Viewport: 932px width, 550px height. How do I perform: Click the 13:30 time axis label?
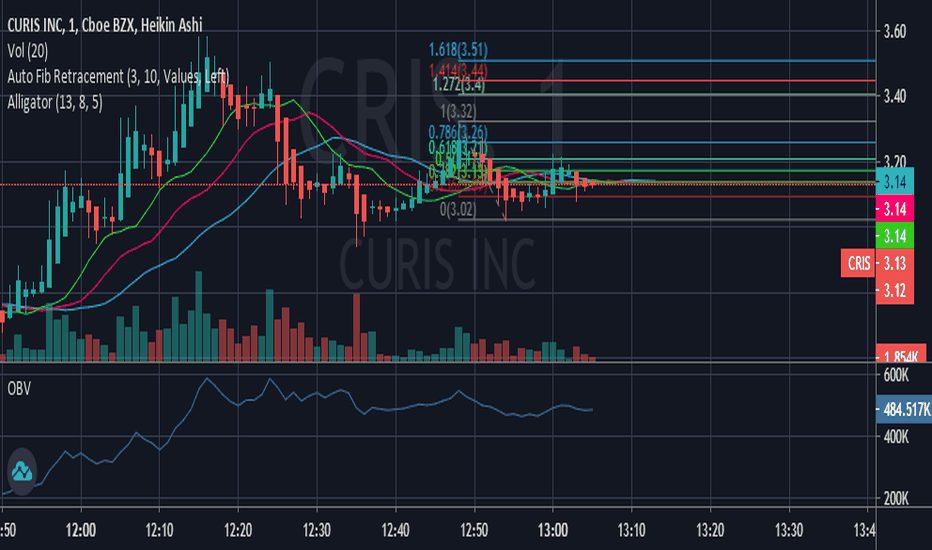789,530
